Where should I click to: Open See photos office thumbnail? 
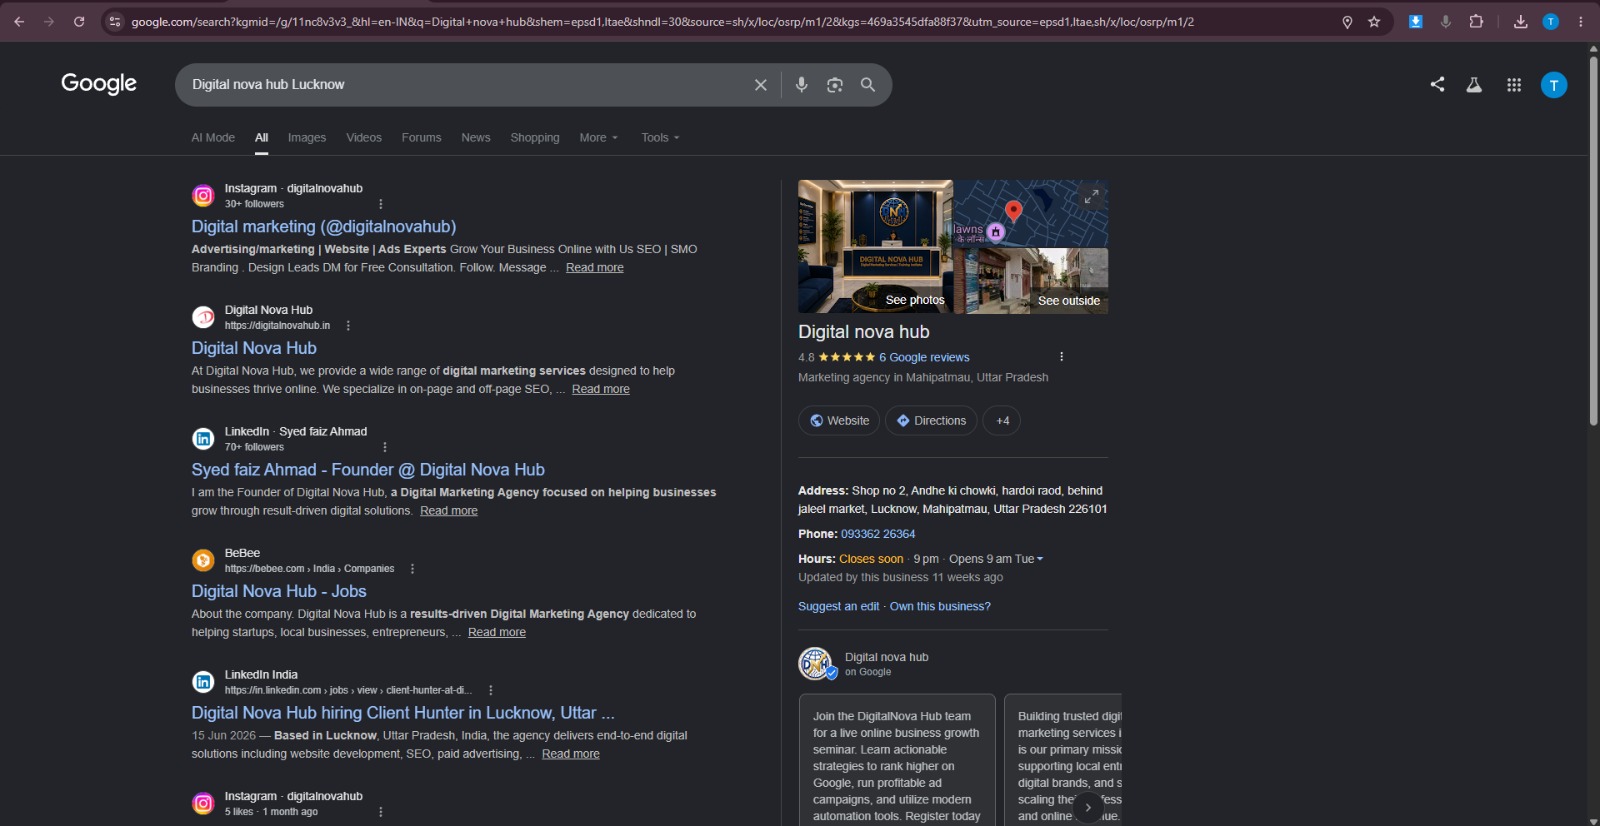coord(875,246)
